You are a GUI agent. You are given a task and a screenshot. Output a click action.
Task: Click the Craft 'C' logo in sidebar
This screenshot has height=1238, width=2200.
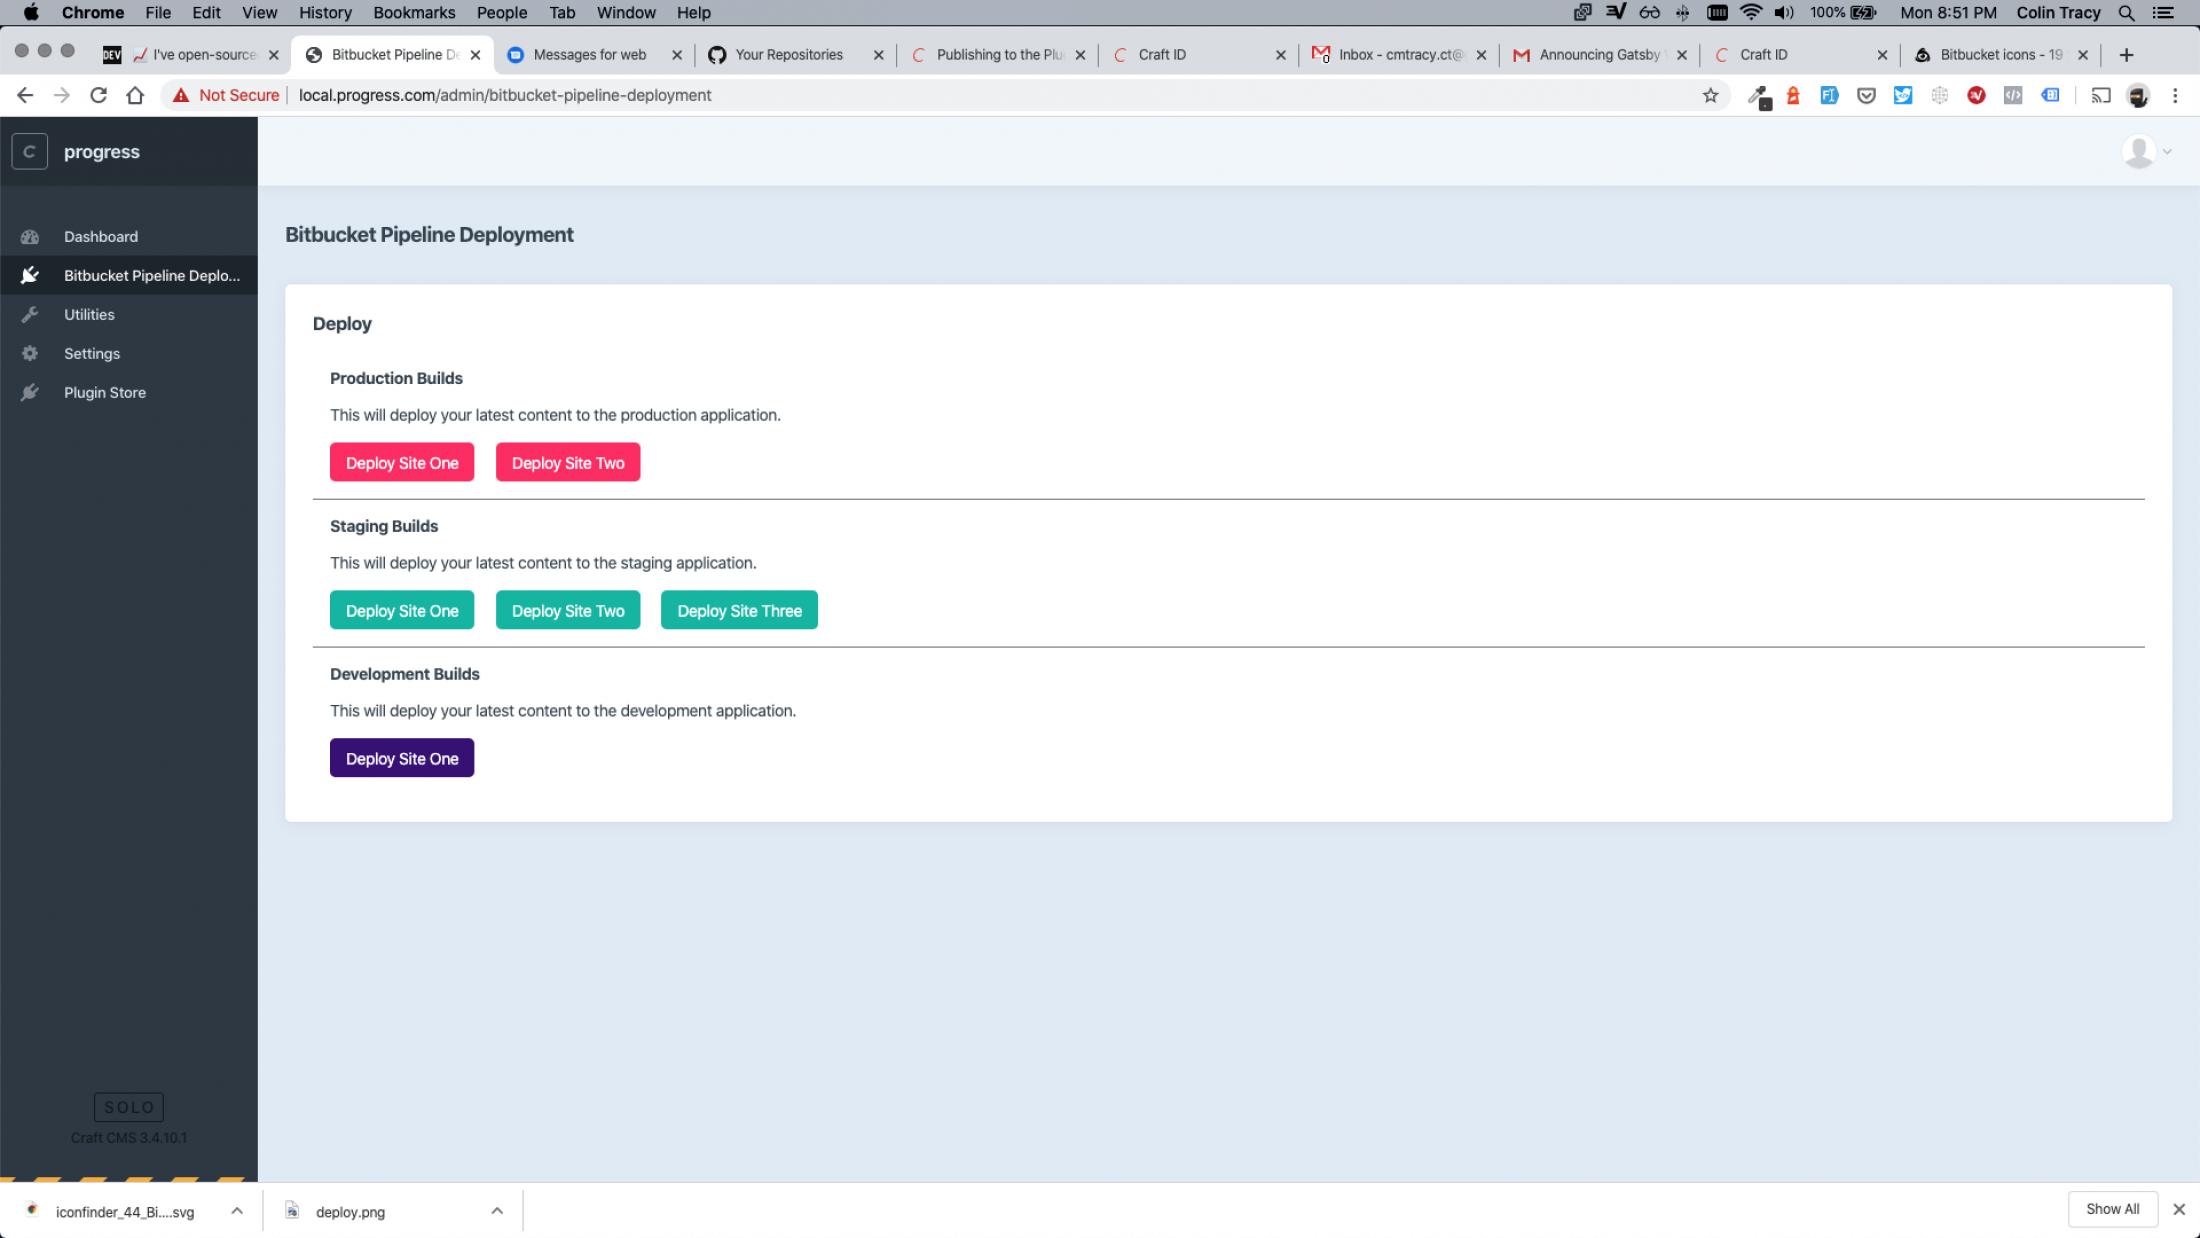coord(29,151)
